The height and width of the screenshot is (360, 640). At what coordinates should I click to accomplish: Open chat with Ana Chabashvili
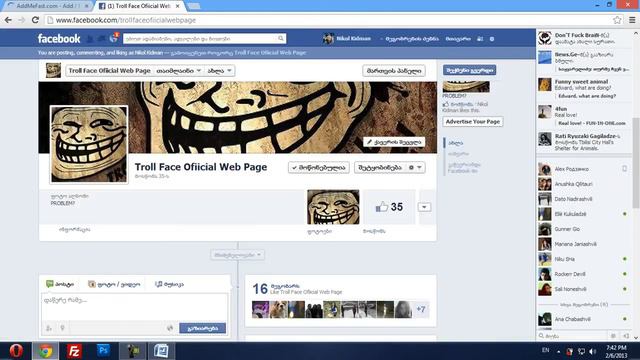(583, 319)
